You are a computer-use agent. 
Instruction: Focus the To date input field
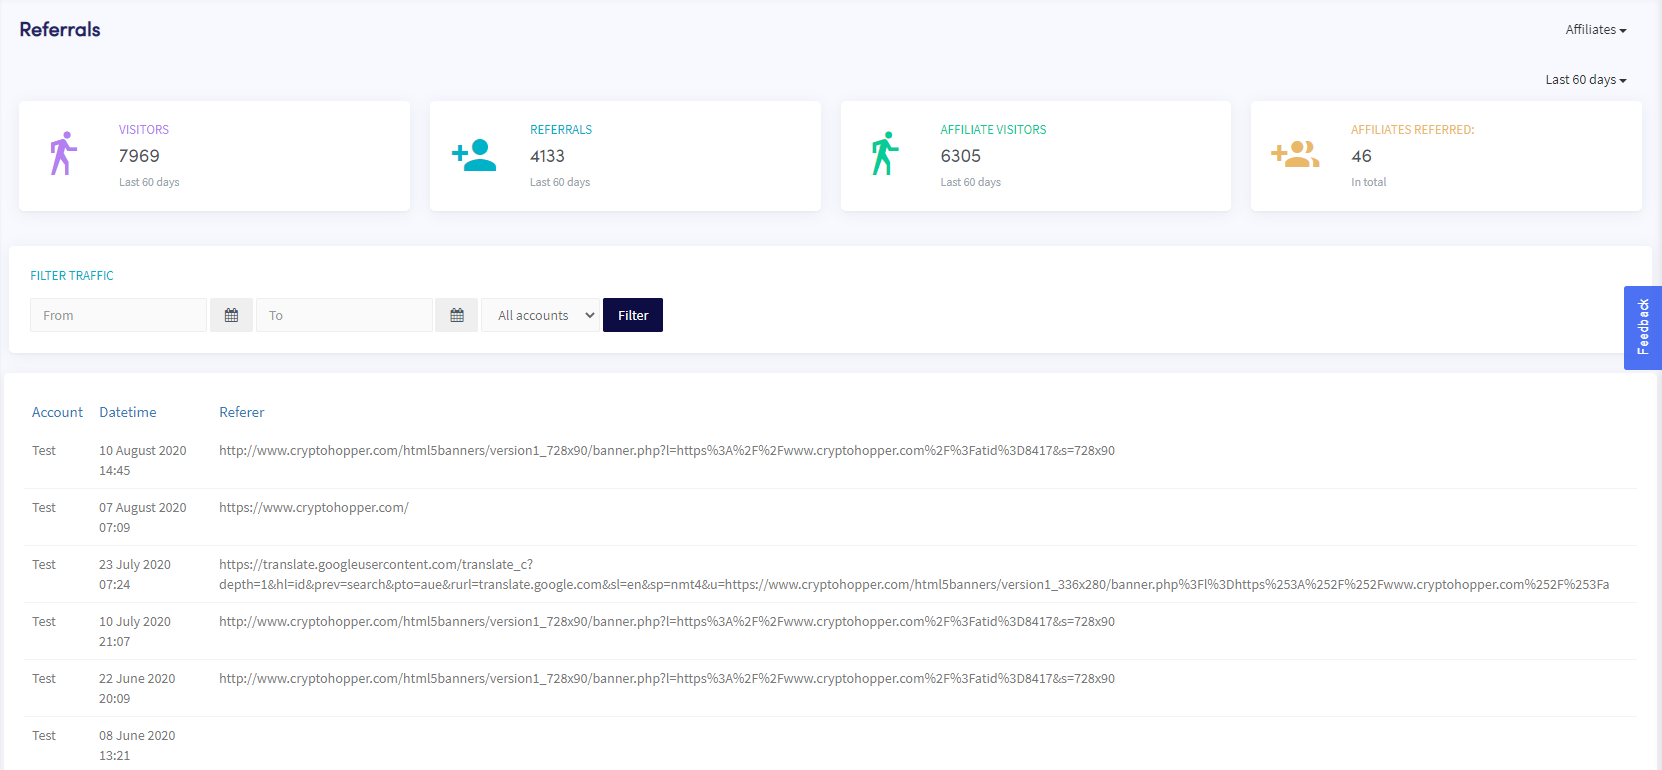(x=344, y=315)
